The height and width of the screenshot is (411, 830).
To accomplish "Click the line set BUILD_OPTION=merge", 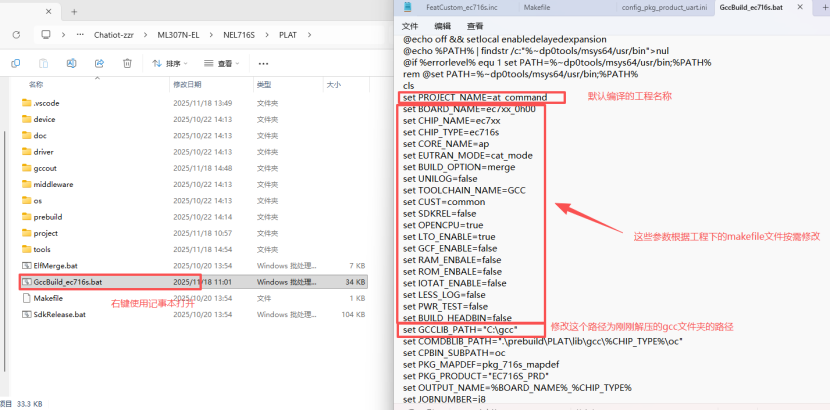I will tap(459, 167).
